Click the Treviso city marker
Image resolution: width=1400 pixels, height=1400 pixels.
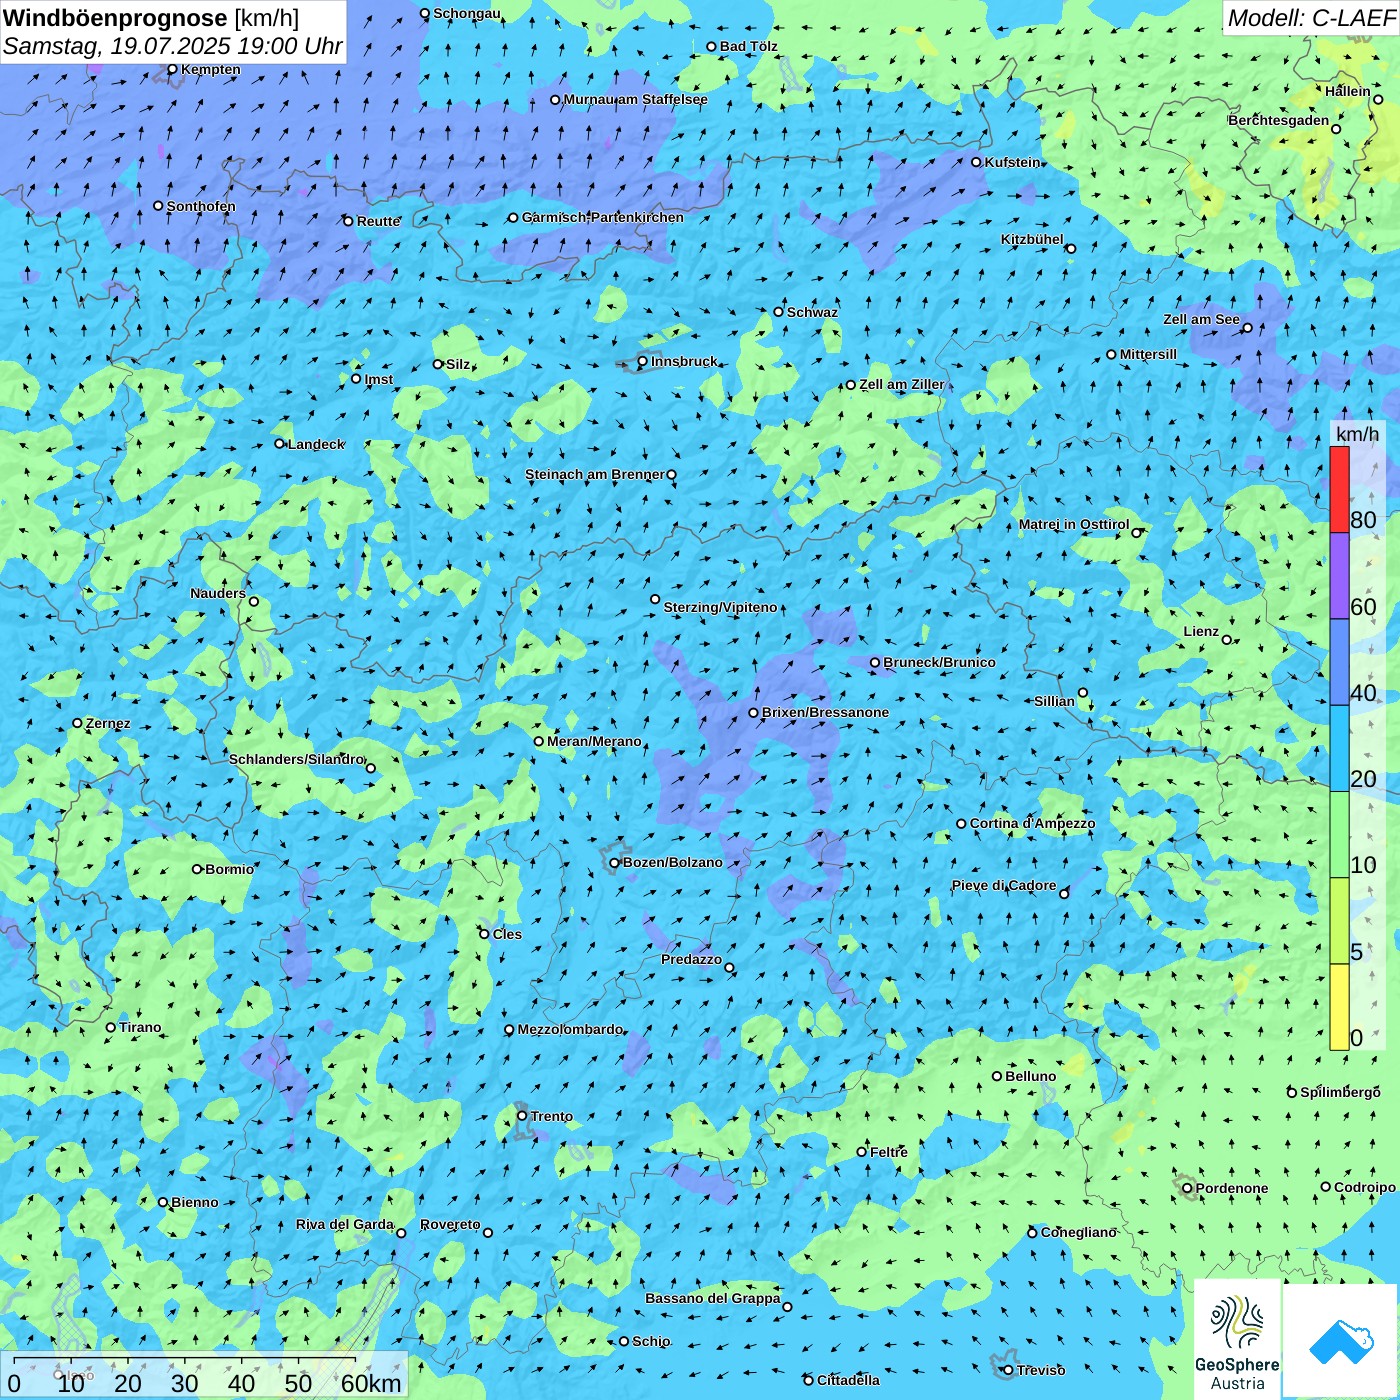[x=1008, y=1370]
